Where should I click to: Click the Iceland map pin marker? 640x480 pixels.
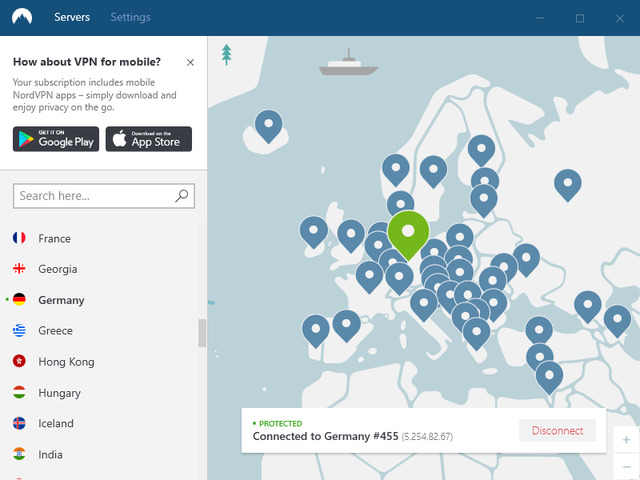268,126
